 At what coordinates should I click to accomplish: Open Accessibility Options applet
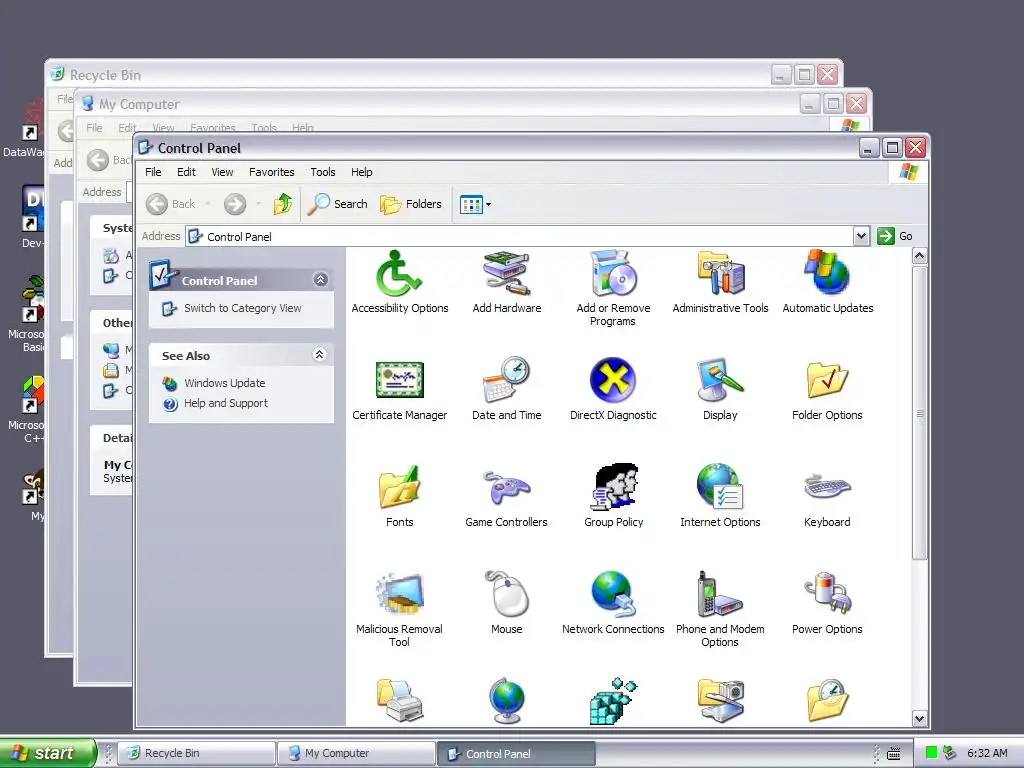pyautogui.click(x=399, y=282)
